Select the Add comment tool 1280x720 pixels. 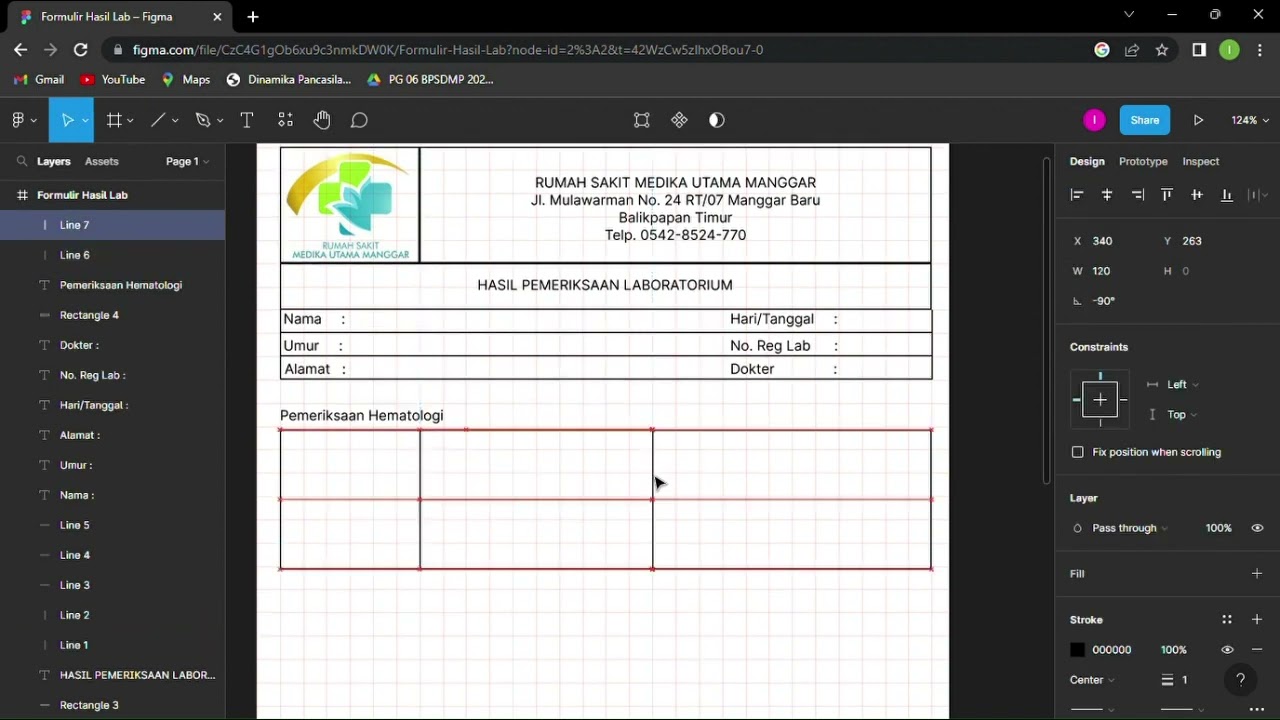[x=359, y=120]
